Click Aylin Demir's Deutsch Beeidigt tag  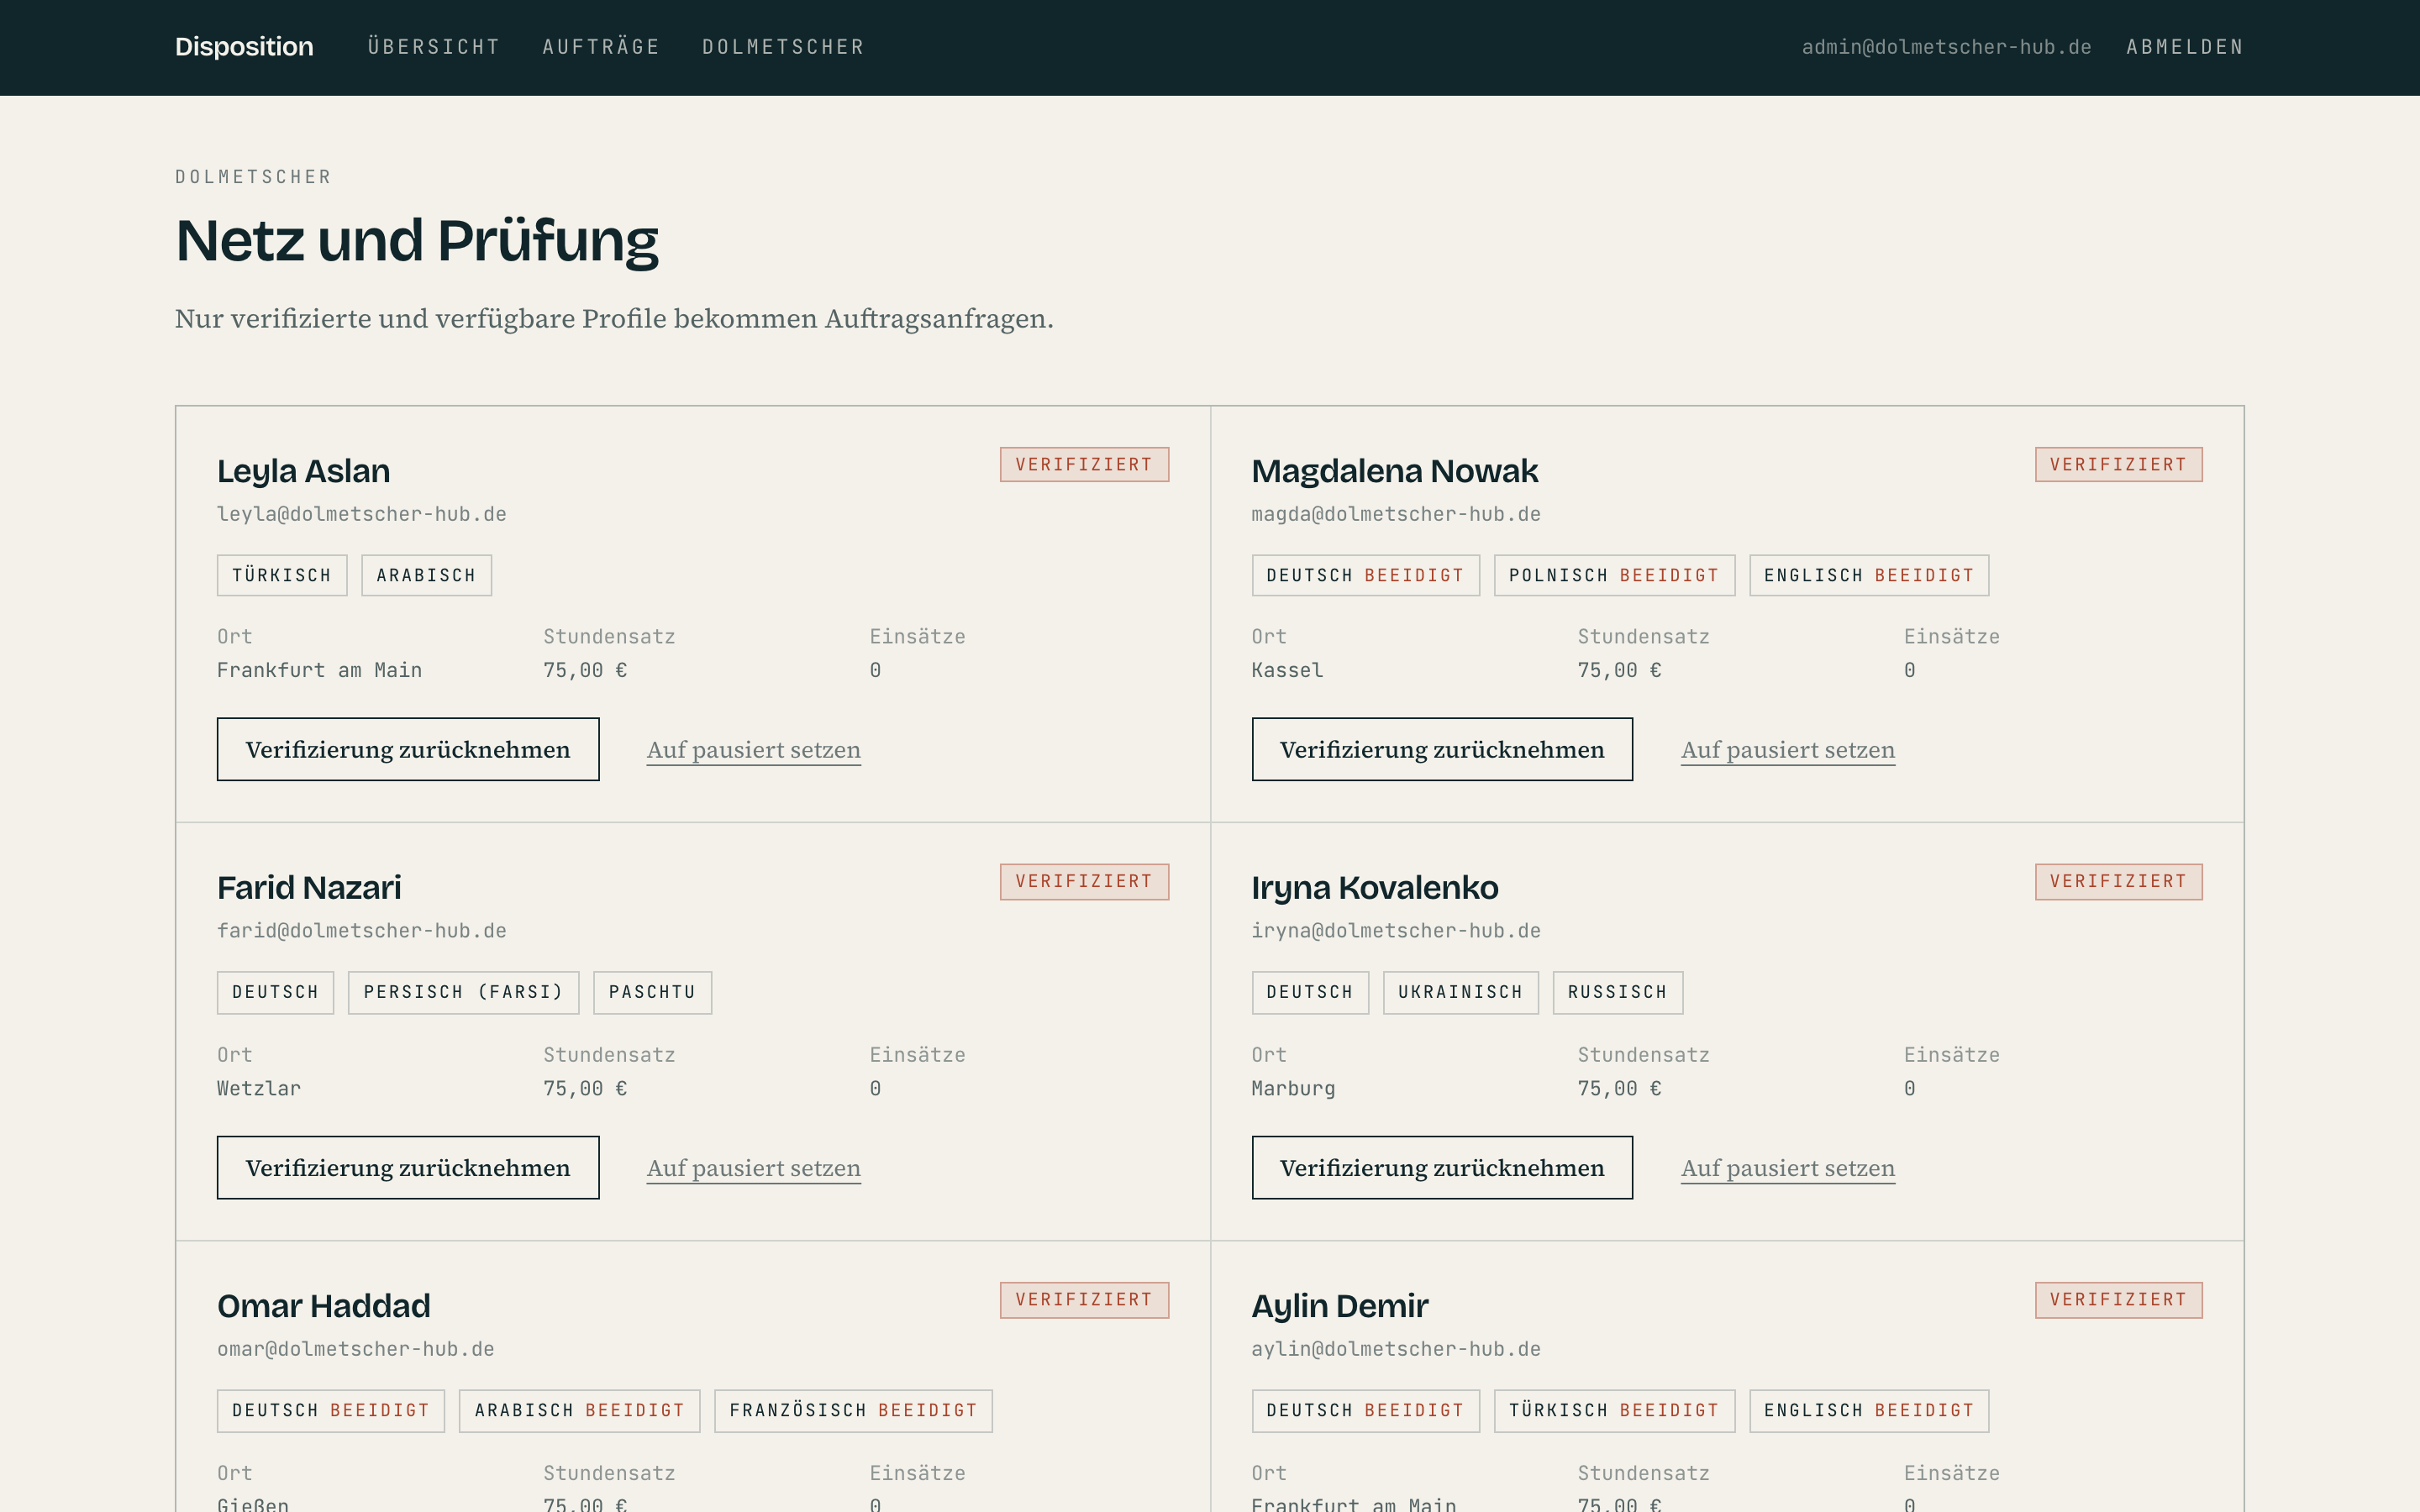(x=1365, y=1410)
